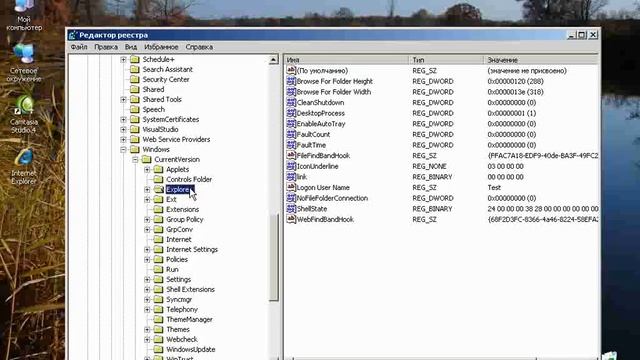This screenshot has height=360, width=640.
Task: Click the Web Service Providers folder icon
Action: click(x=135, y=139)
